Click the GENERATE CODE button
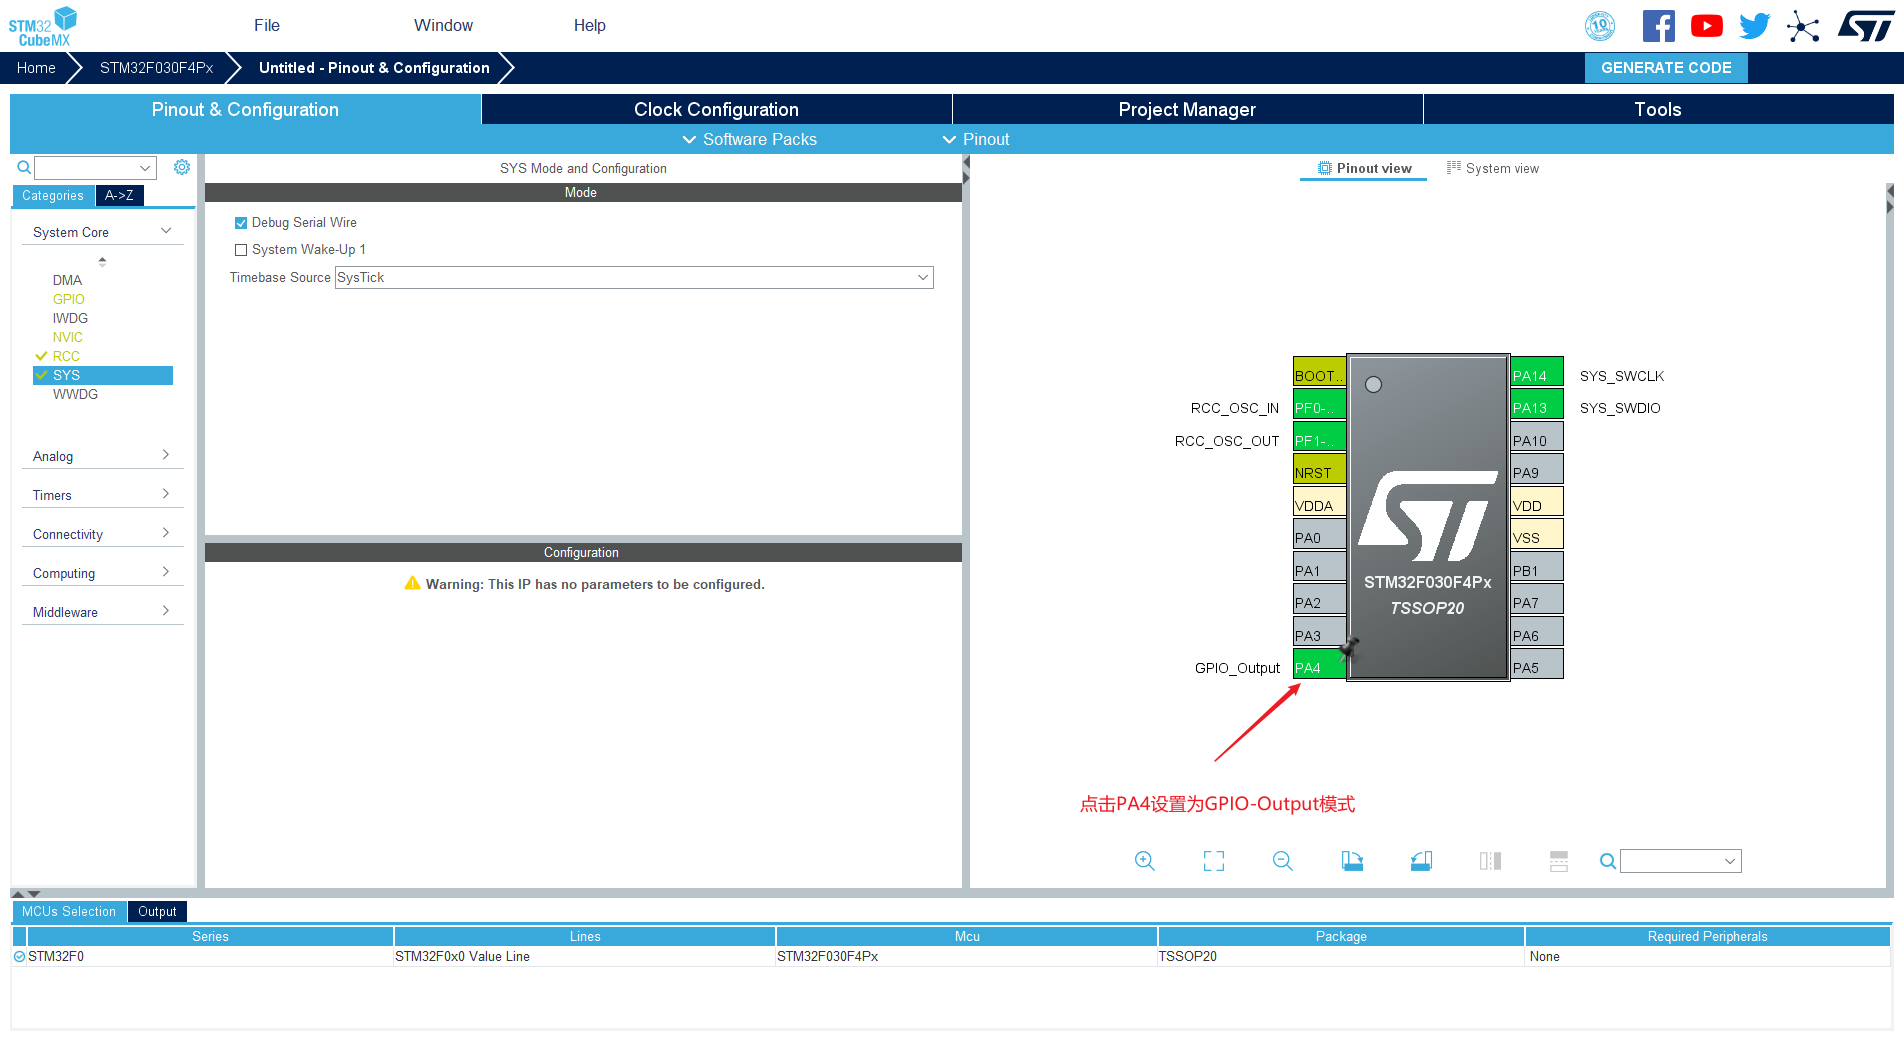This screenshot has width=1904, height=1041. pyautogui.click(x=1666, y=68)
